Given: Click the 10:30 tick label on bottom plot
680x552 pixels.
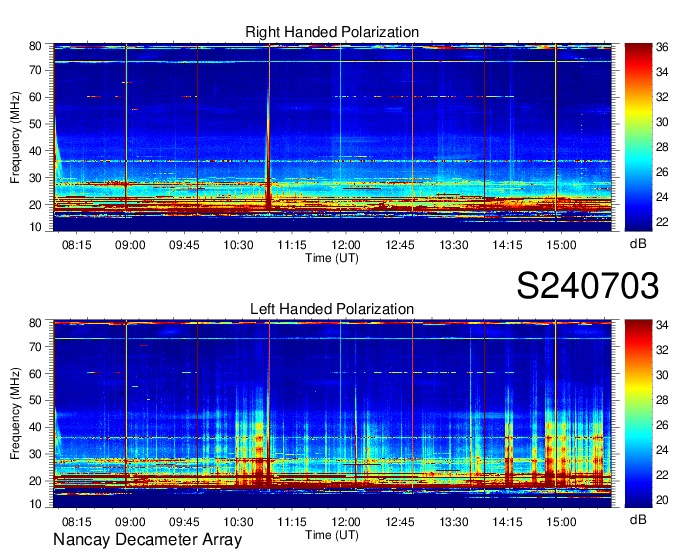Looking at the screenshot, I should click(x=238, y=522).
